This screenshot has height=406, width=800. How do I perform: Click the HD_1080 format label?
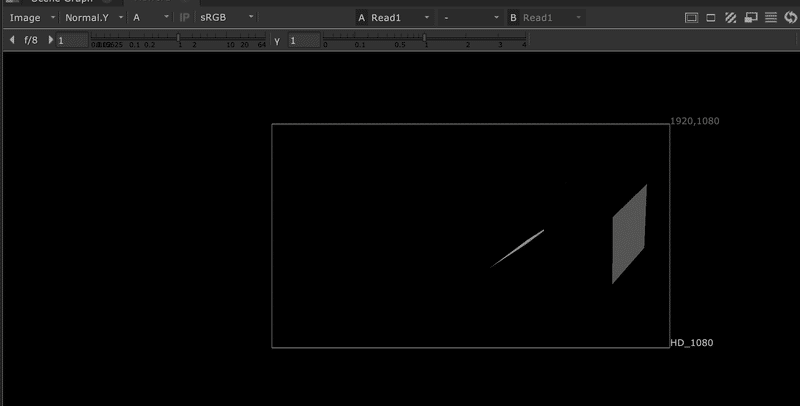click(x=691, y=343)
